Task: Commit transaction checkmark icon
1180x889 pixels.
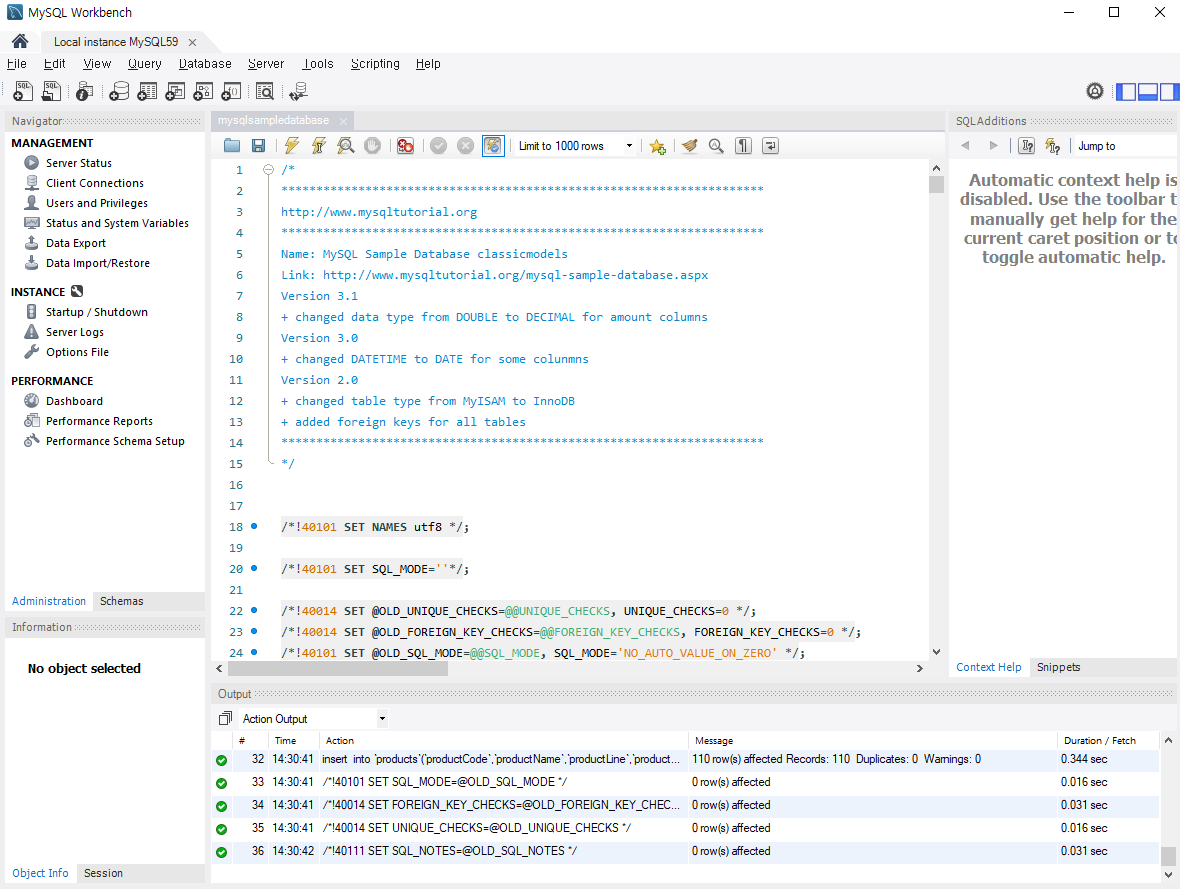Action: 439,146
